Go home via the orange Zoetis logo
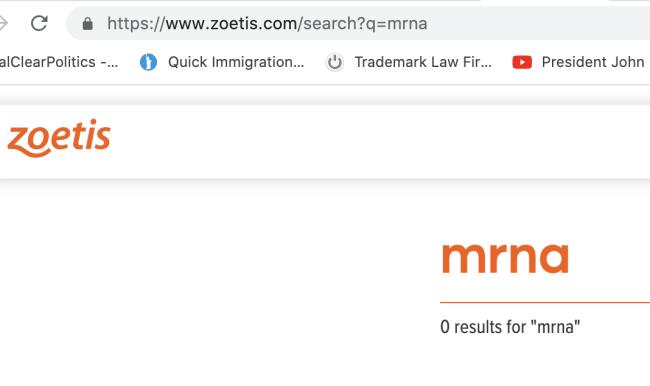The width and height of the screenshot is (650, 386). [59, 138]
